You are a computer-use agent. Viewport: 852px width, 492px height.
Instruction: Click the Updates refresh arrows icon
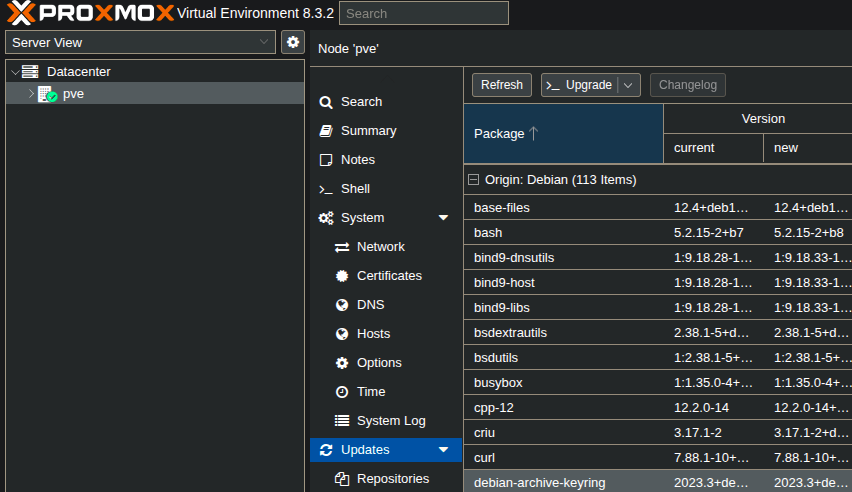point(326,450)
